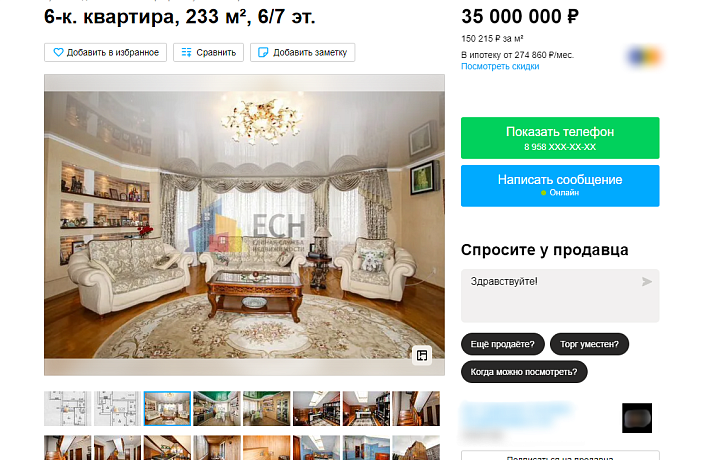720x460 pixels.
Task: Click the compare list icon
Action: pyautogui.click(x=186, y=52)
